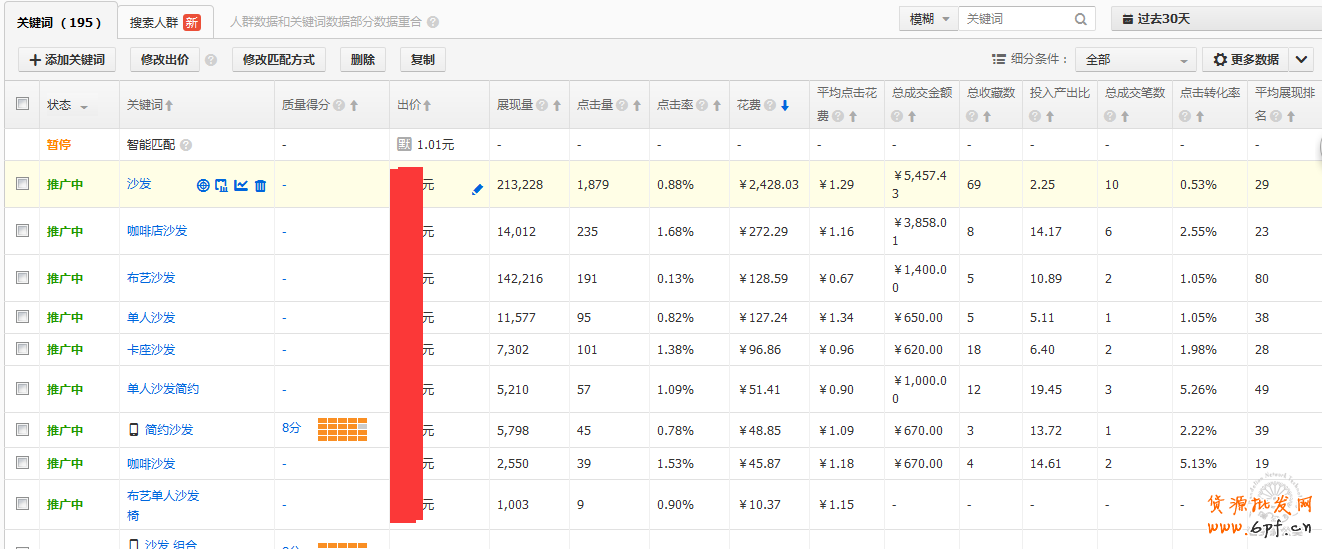Screen dimensions: 1322x549
Task: Click the blue sort arrow on 花费 column
Action: 785,105
